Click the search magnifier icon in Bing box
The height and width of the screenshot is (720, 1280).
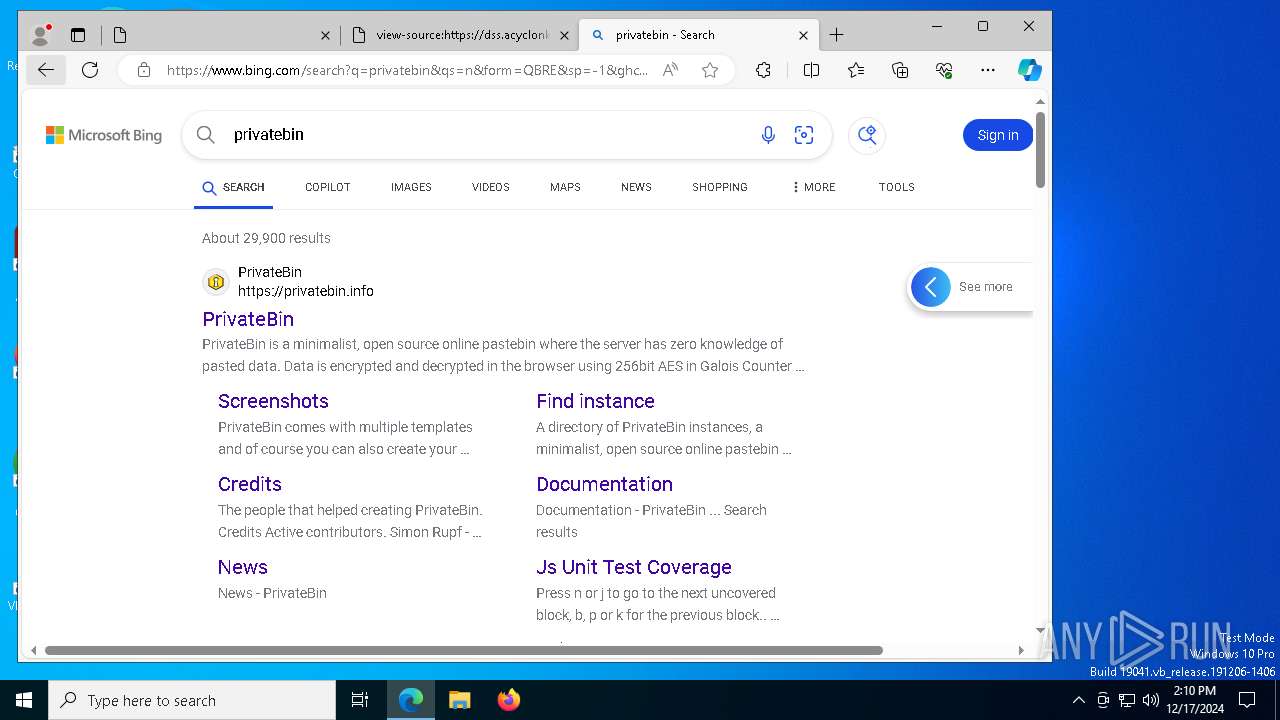pyautogui.click(x=206, y=135)
